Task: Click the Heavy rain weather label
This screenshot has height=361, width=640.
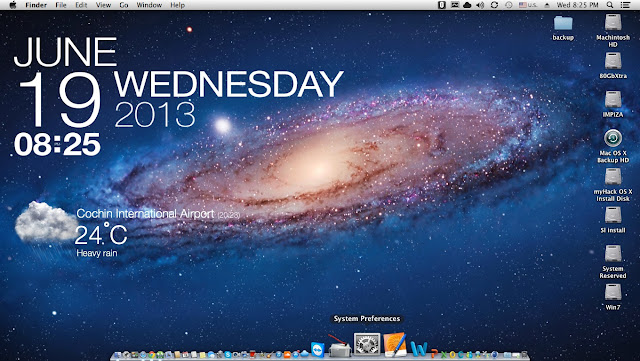Action: 97,253
